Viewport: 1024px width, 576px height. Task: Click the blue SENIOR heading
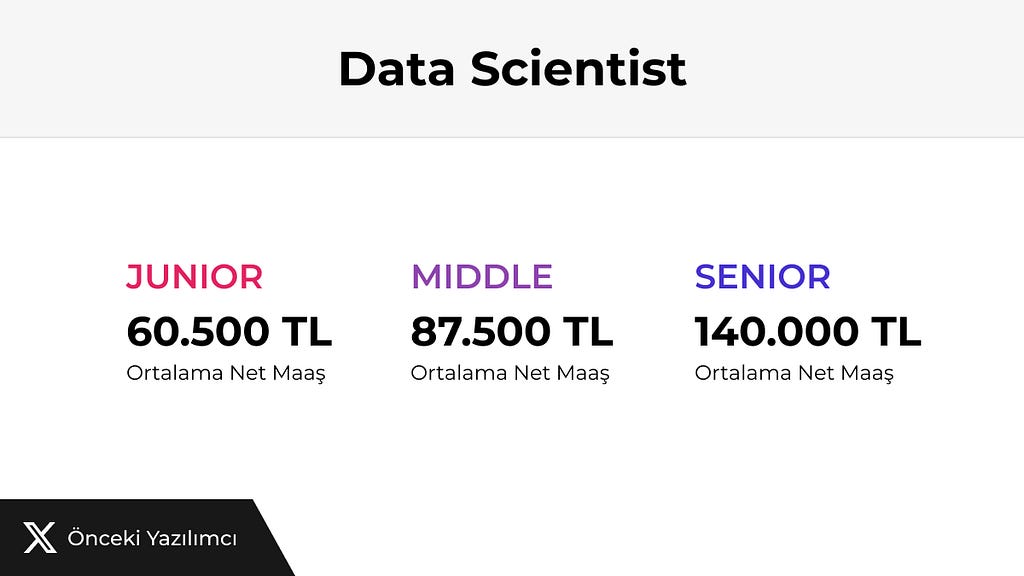(x=763, y=277)
